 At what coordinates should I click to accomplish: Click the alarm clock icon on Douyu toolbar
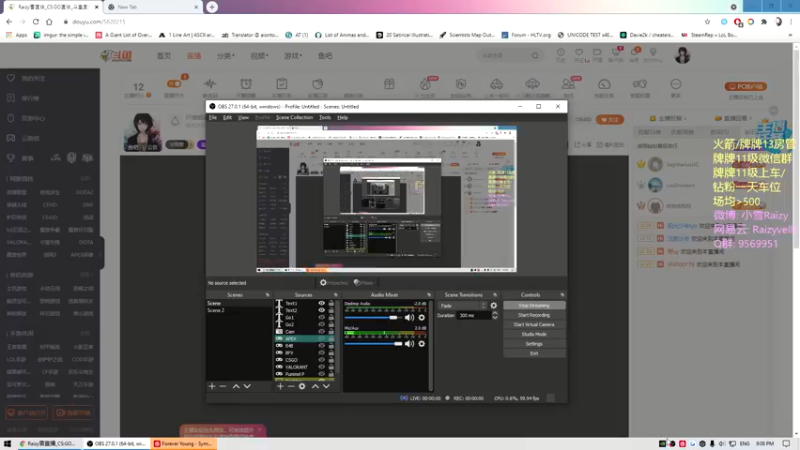246,84
